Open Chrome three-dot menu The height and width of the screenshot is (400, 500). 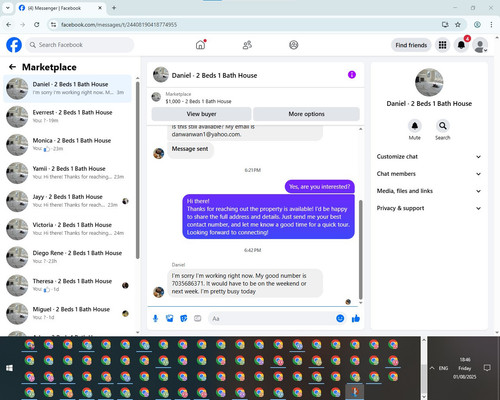(x=491, y=24)
